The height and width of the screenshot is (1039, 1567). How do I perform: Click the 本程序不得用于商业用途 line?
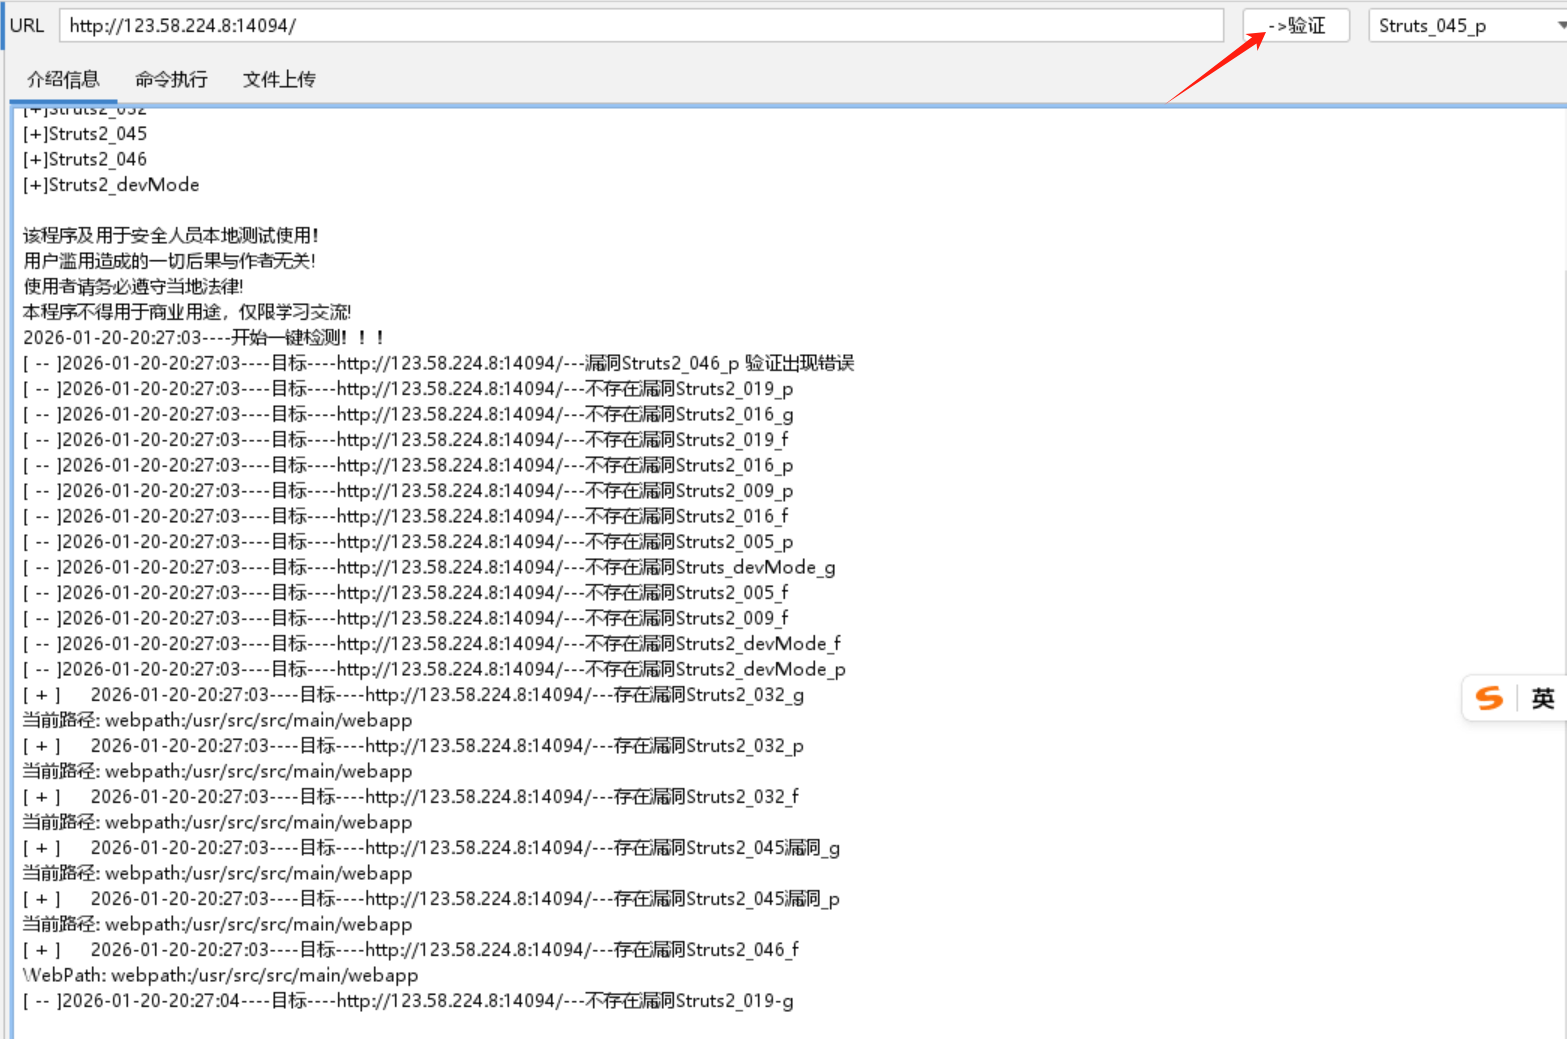187,312
